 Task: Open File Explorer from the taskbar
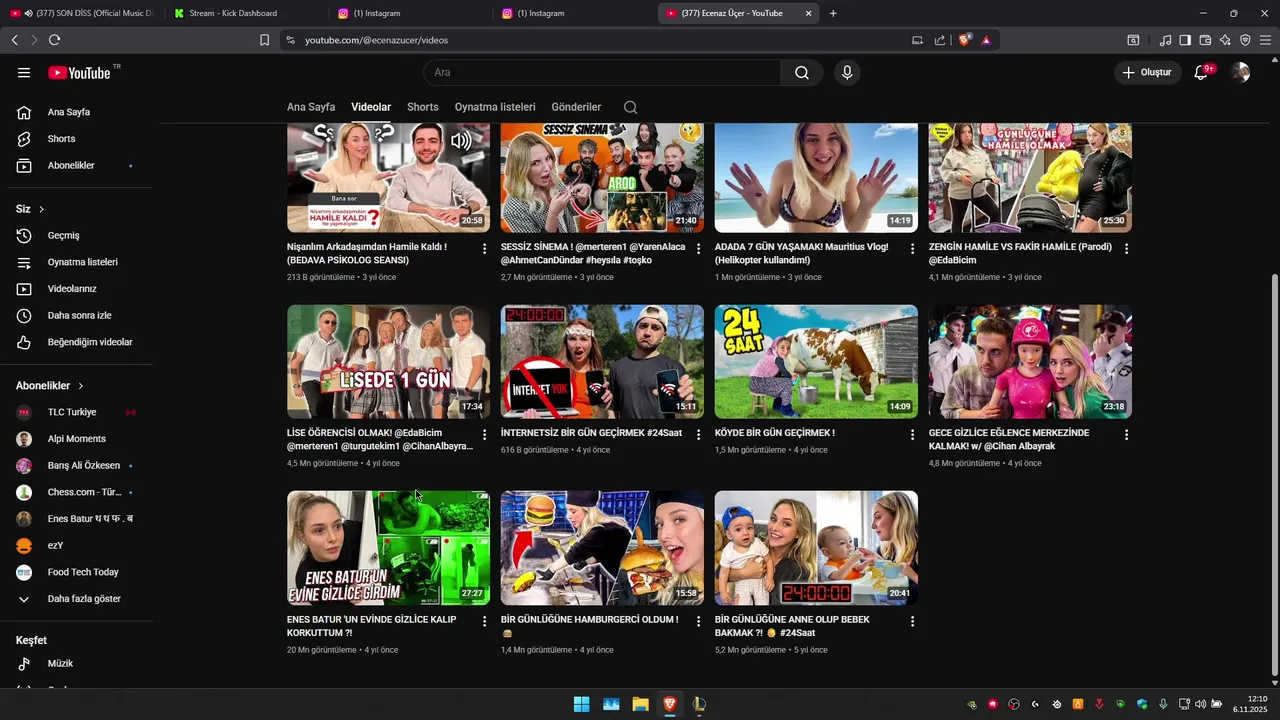pos(640,704)
